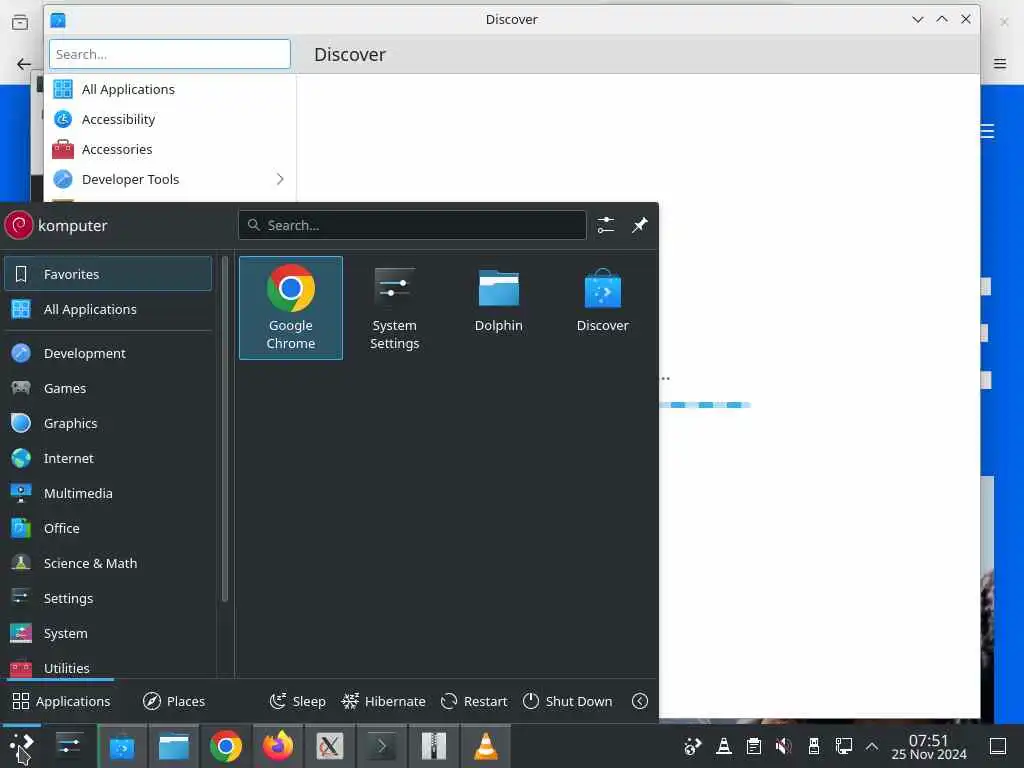Launch Google Chrome from taskbar
The width and height of the screenshot is (1024, 768).
coord(226,746)
